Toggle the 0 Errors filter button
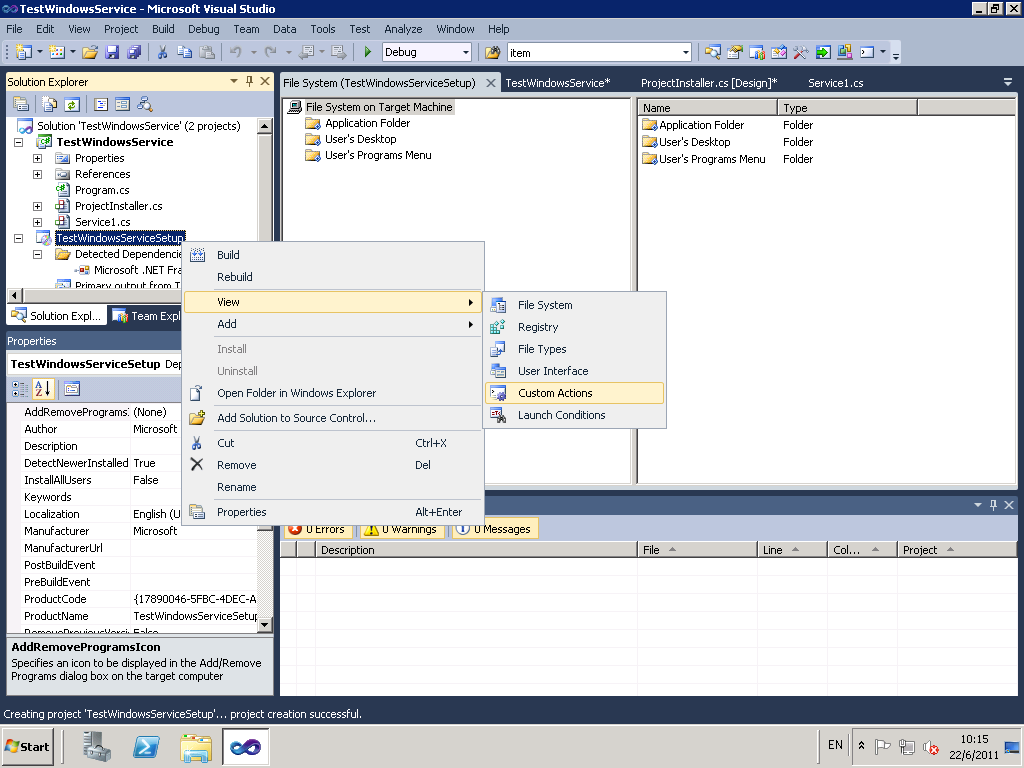 (317, 529)
